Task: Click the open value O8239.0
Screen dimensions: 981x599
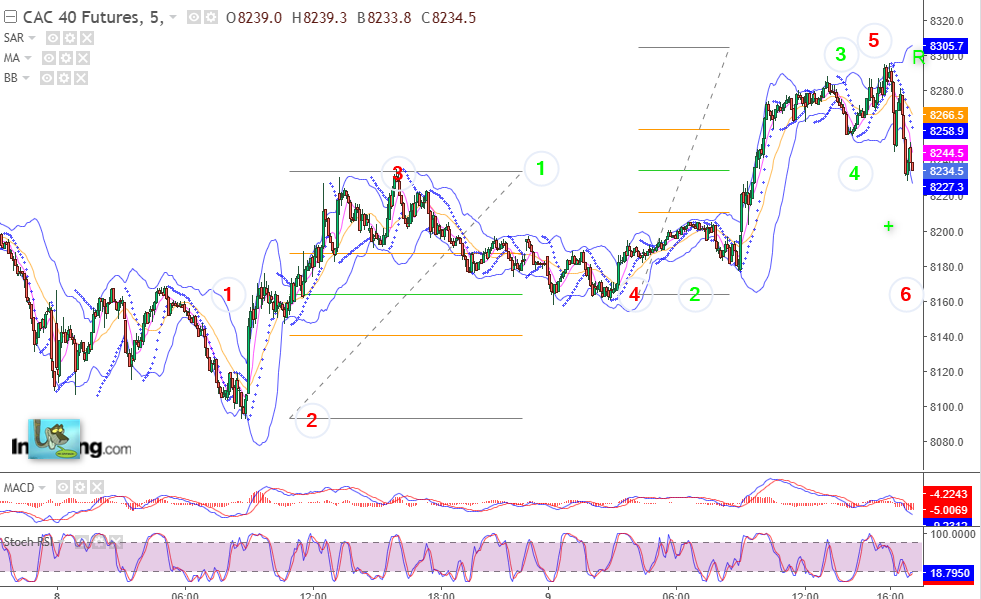Action: coord(254,18)
